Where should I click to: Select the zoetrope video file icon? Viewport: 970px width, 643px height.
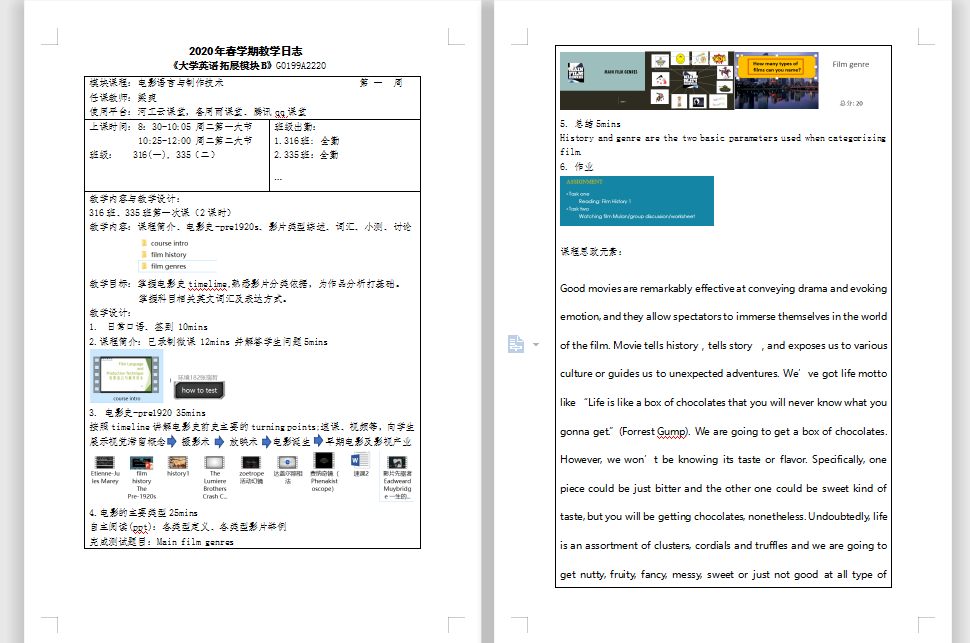point(251,462)
